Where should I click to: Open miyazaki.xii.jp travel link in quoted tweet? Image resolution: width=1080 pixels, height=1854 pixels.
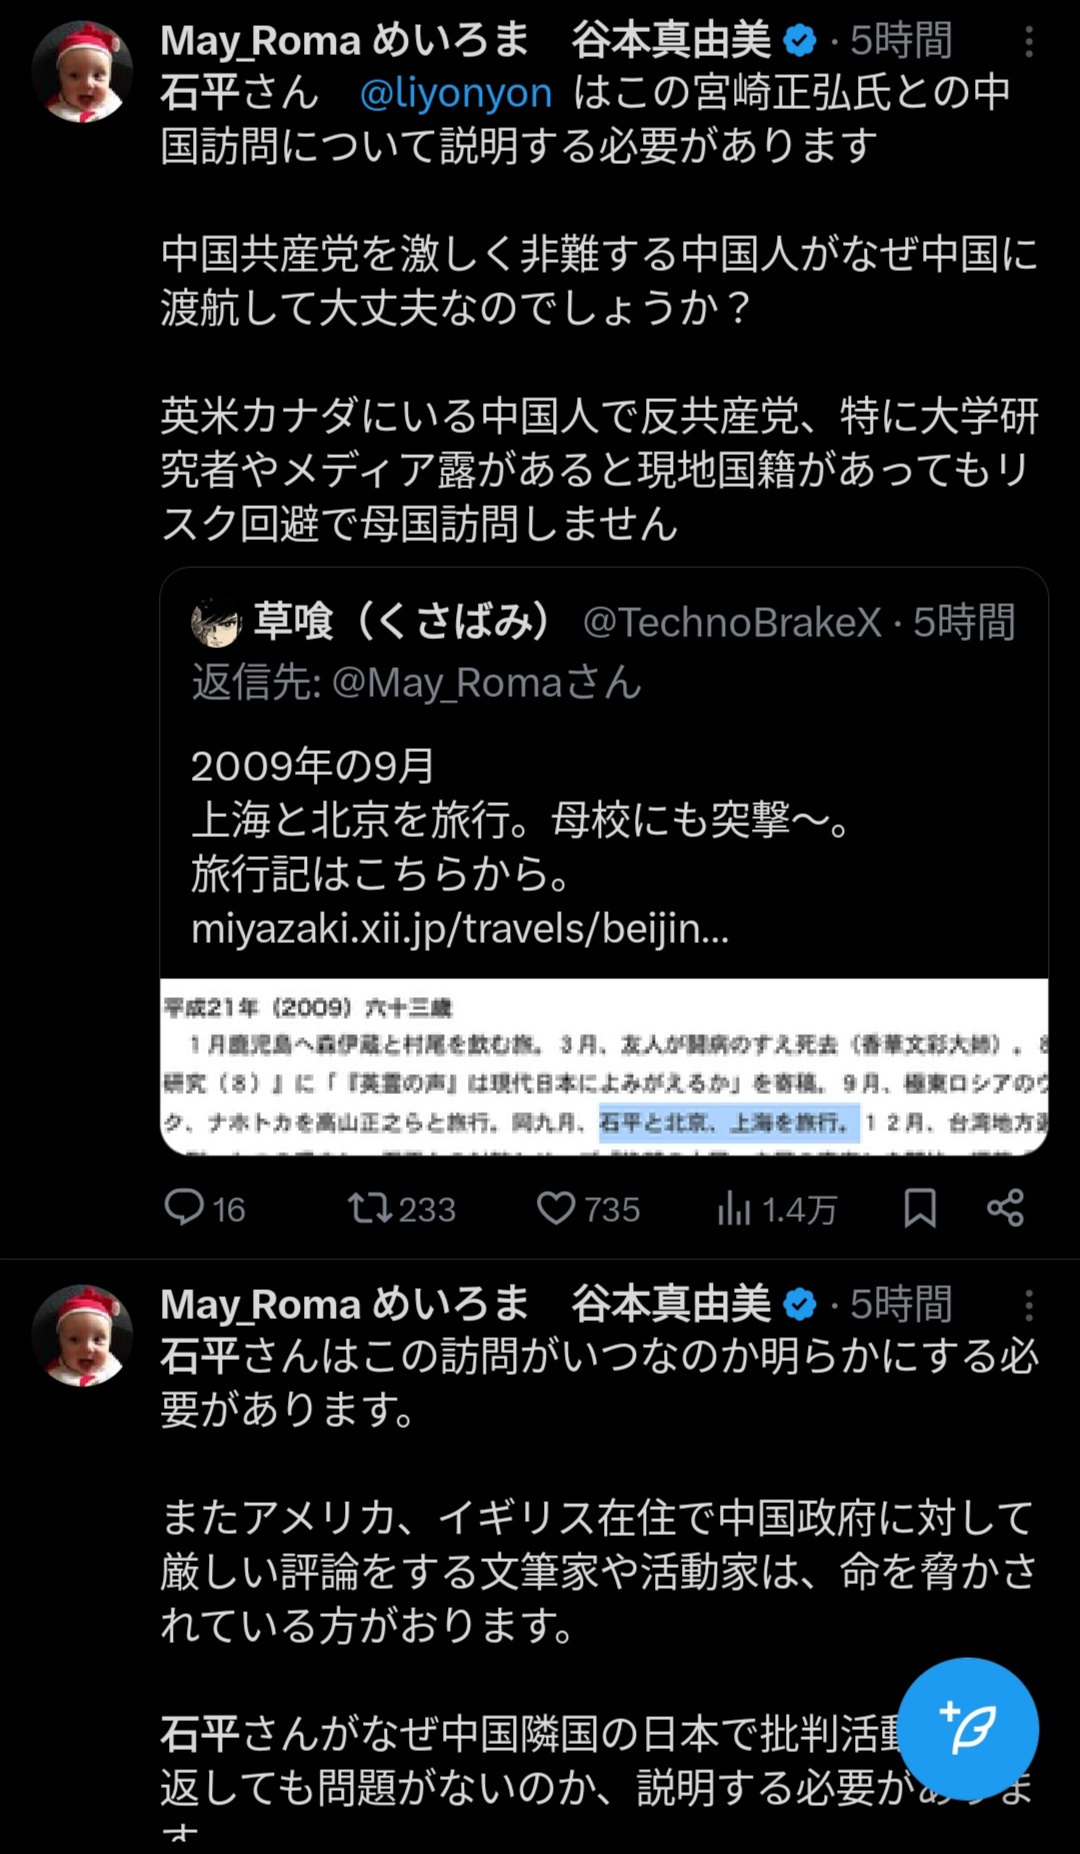[x=460, y=929]
